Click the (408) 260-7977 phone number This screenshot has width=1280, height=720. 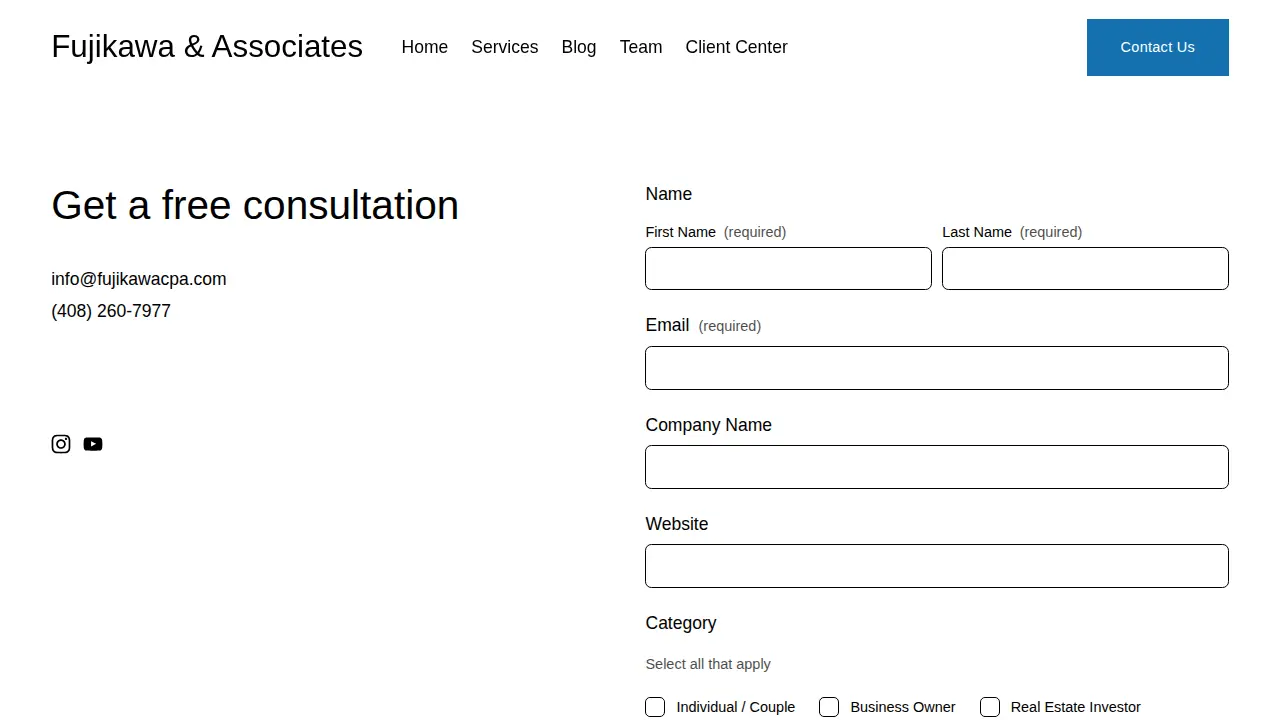(x=111, y=311)
